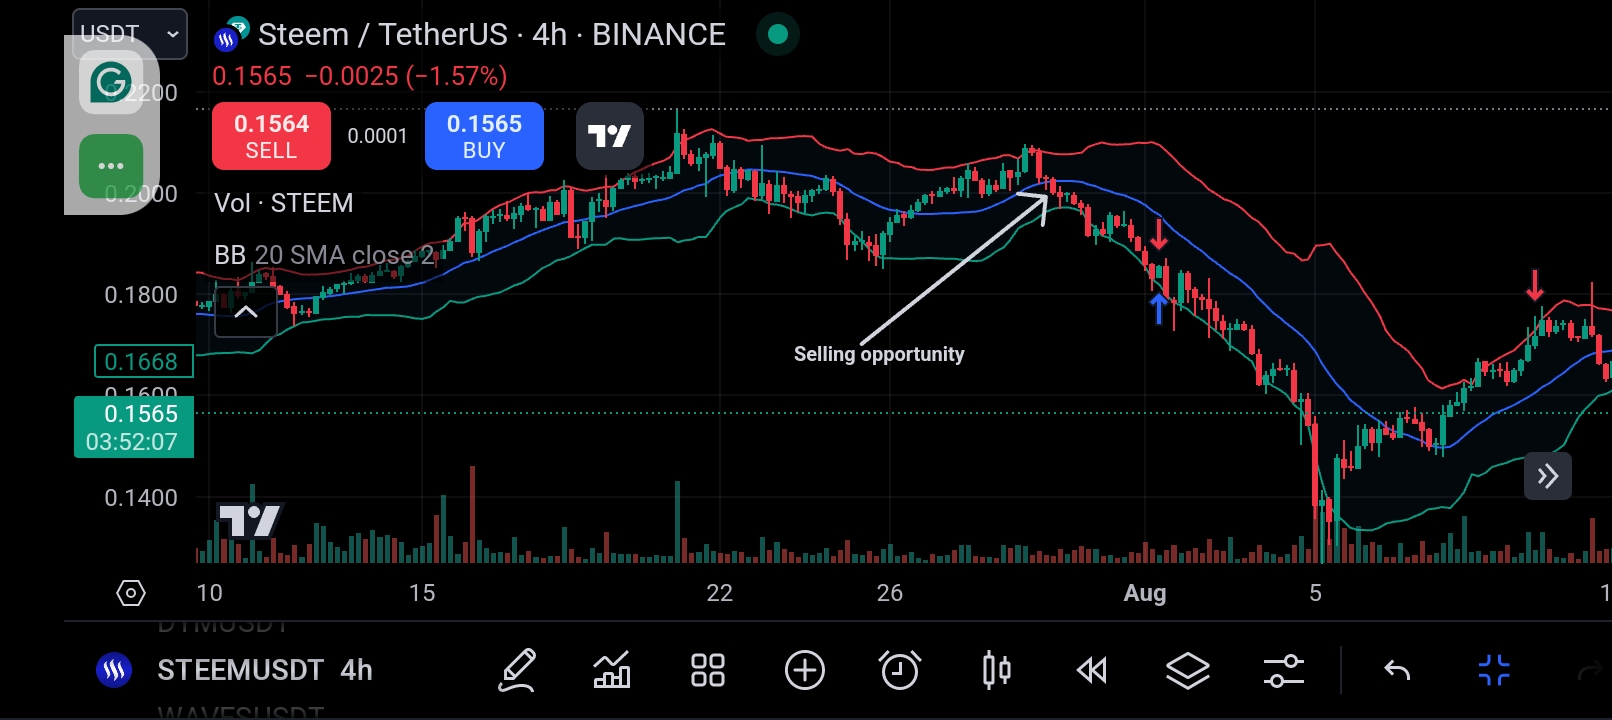Tap the blue 0.1565 BUY button
Viewport: 1612px width, 720px height.
[x=484, y=136]
